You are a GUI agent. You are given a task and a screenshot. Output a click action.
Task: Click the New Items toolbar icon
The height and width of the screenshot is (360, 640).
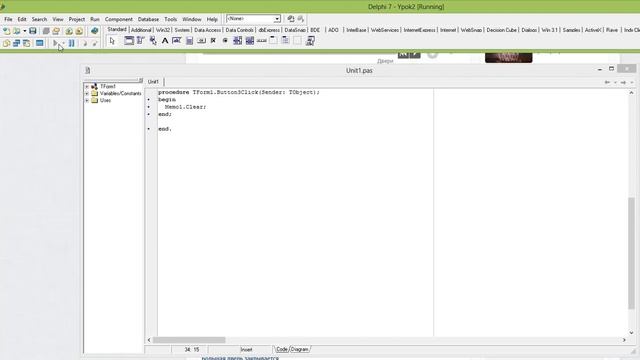pos(6,31)
